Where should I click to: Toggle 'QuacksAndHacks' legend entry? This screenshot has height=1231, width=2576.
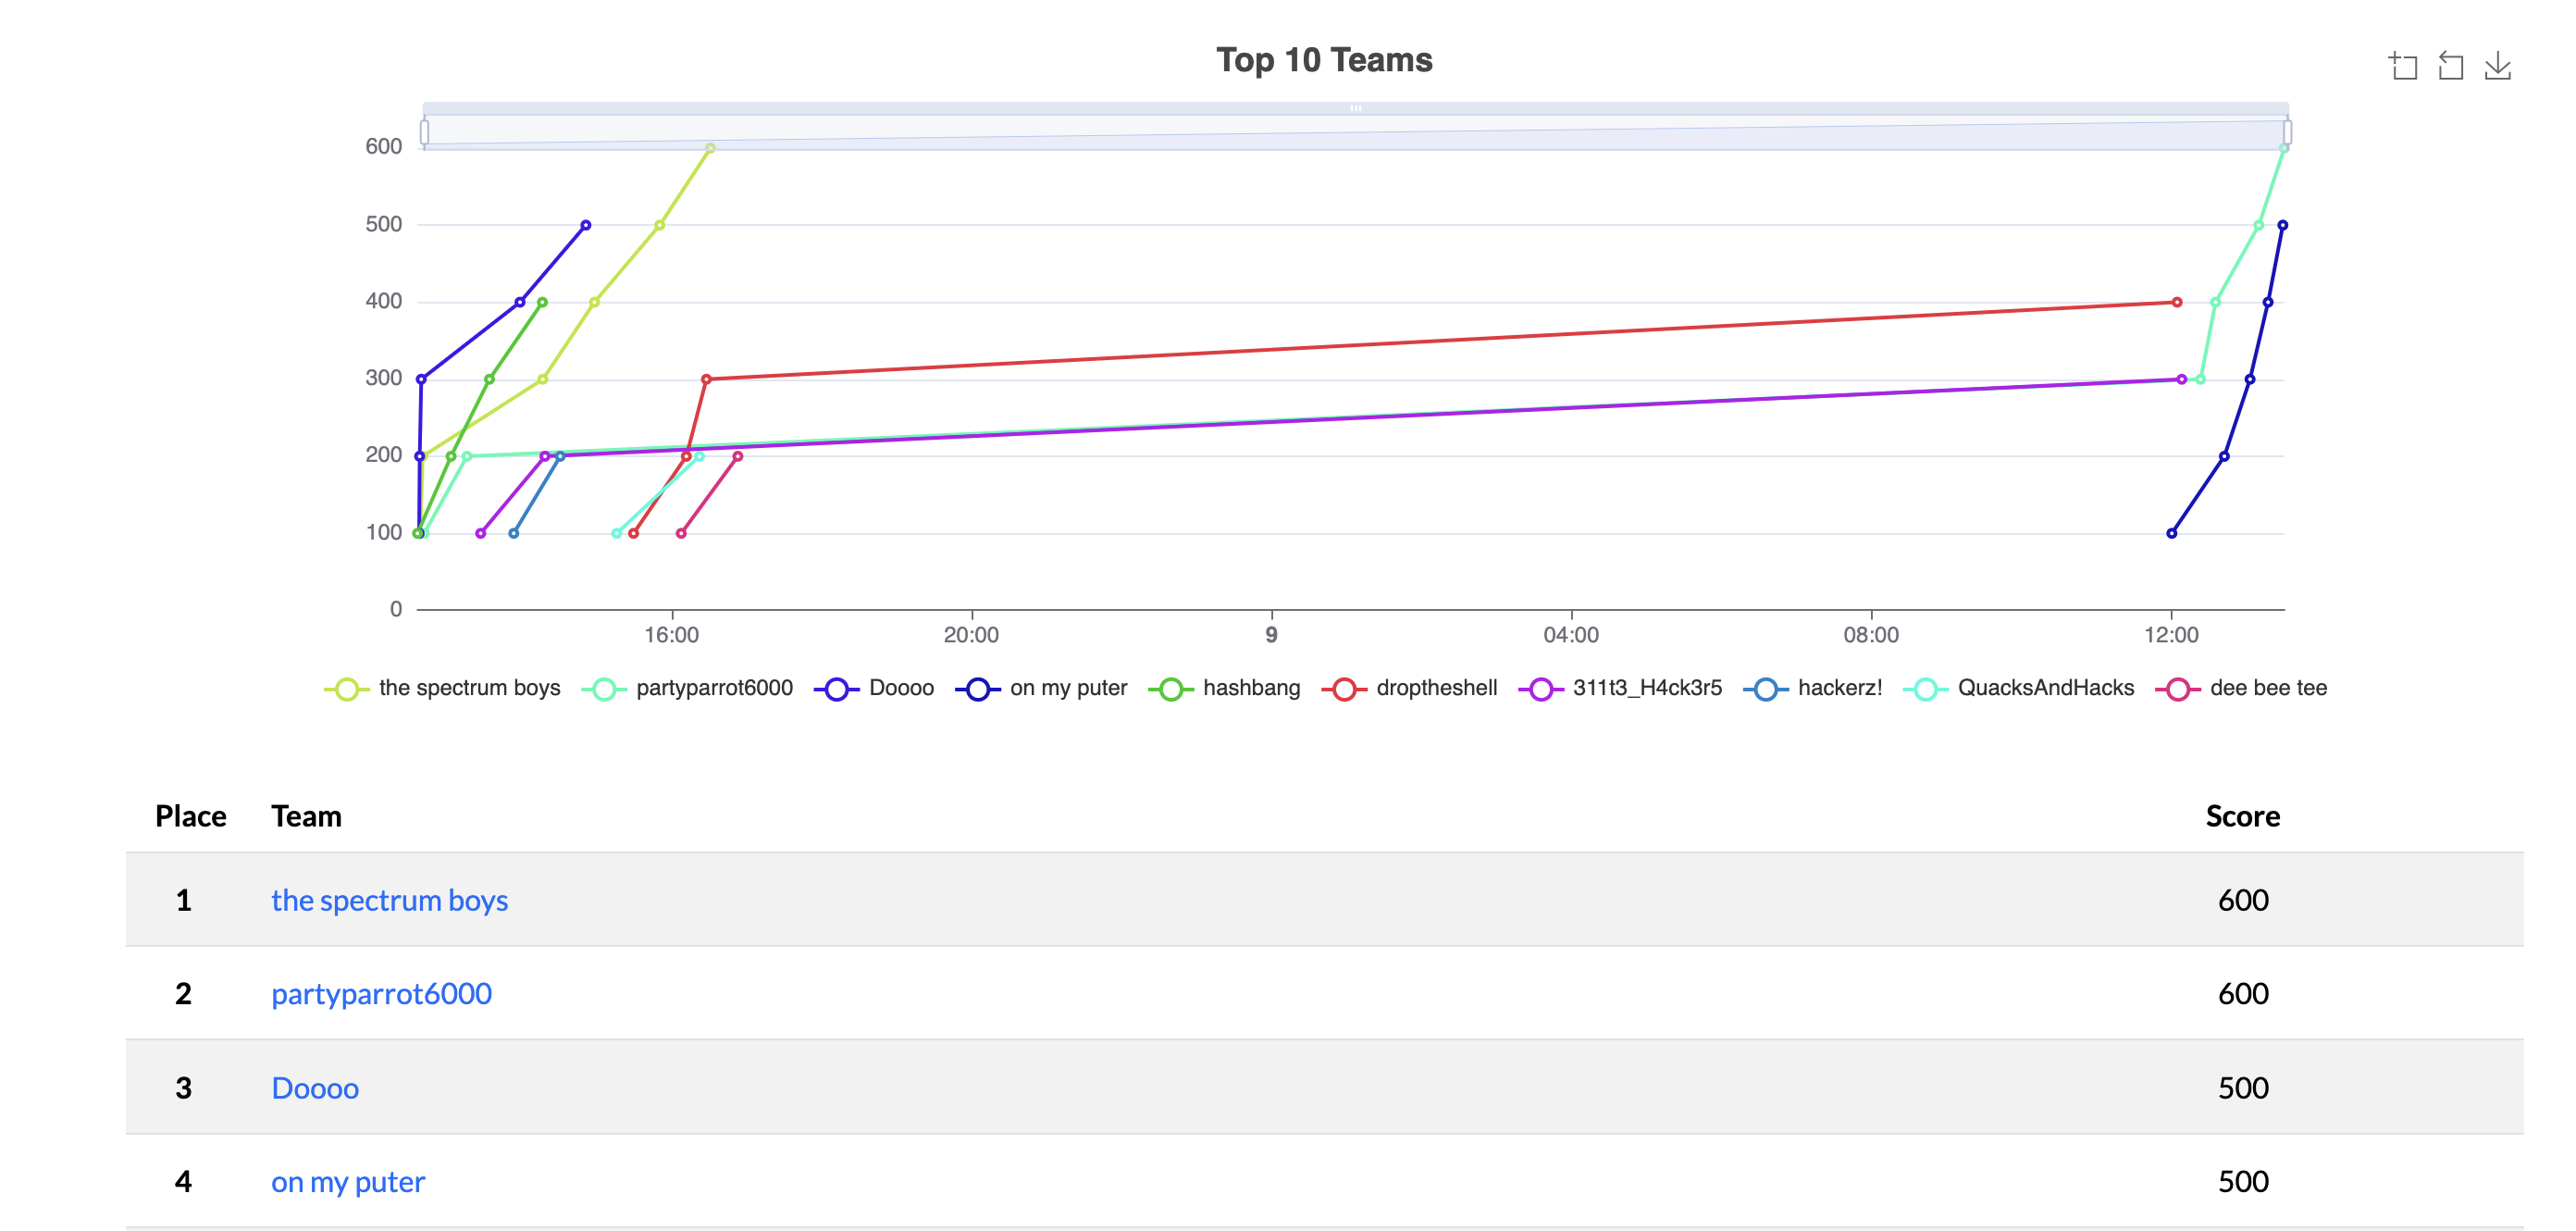(x=2018, y=688)
